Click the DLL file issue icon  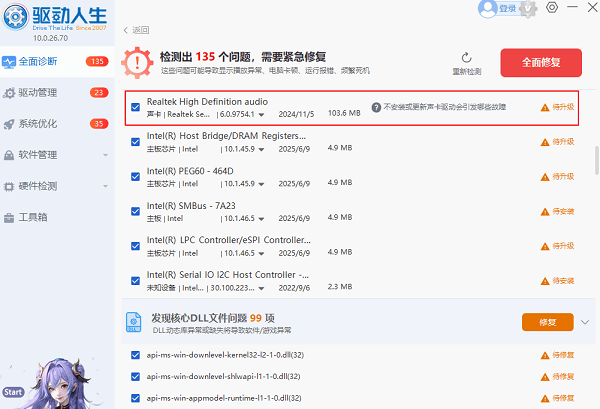[136, 321]
